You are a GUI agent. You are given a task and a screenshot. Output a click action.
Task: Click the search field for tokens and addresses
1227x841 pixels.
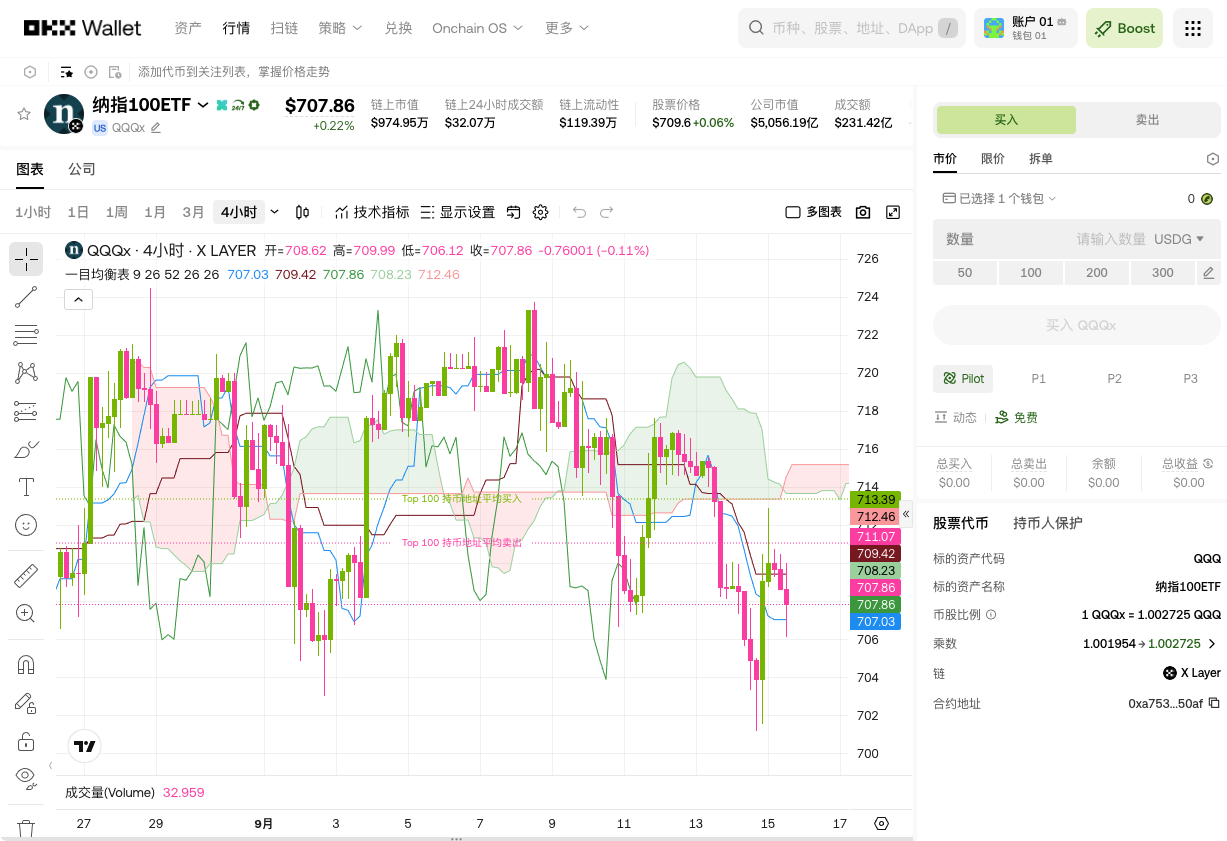tap(852, 28)
